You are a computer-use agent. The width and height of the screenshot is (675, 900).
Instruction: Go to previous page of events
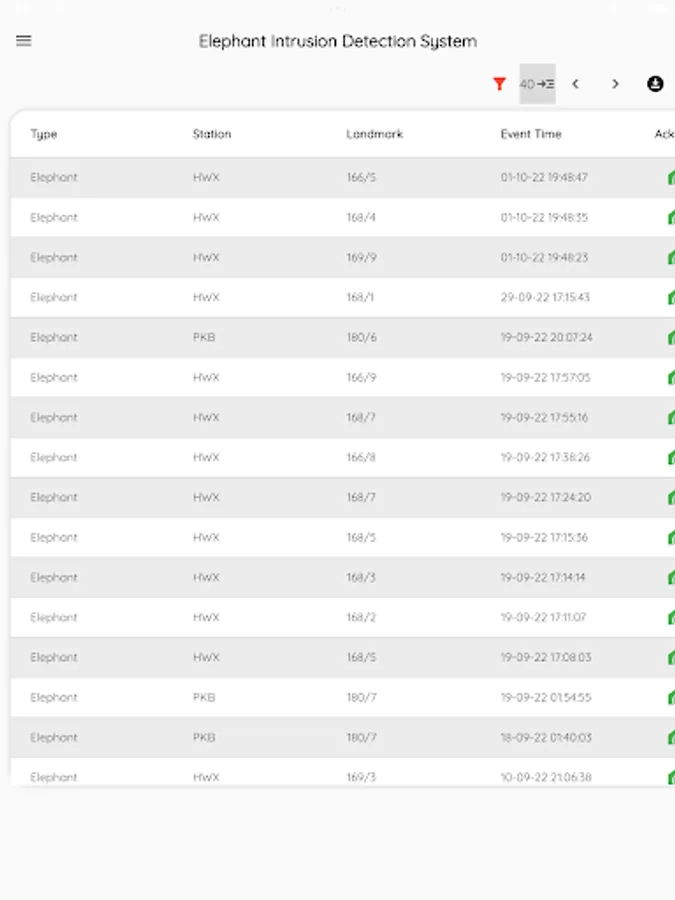575,84
